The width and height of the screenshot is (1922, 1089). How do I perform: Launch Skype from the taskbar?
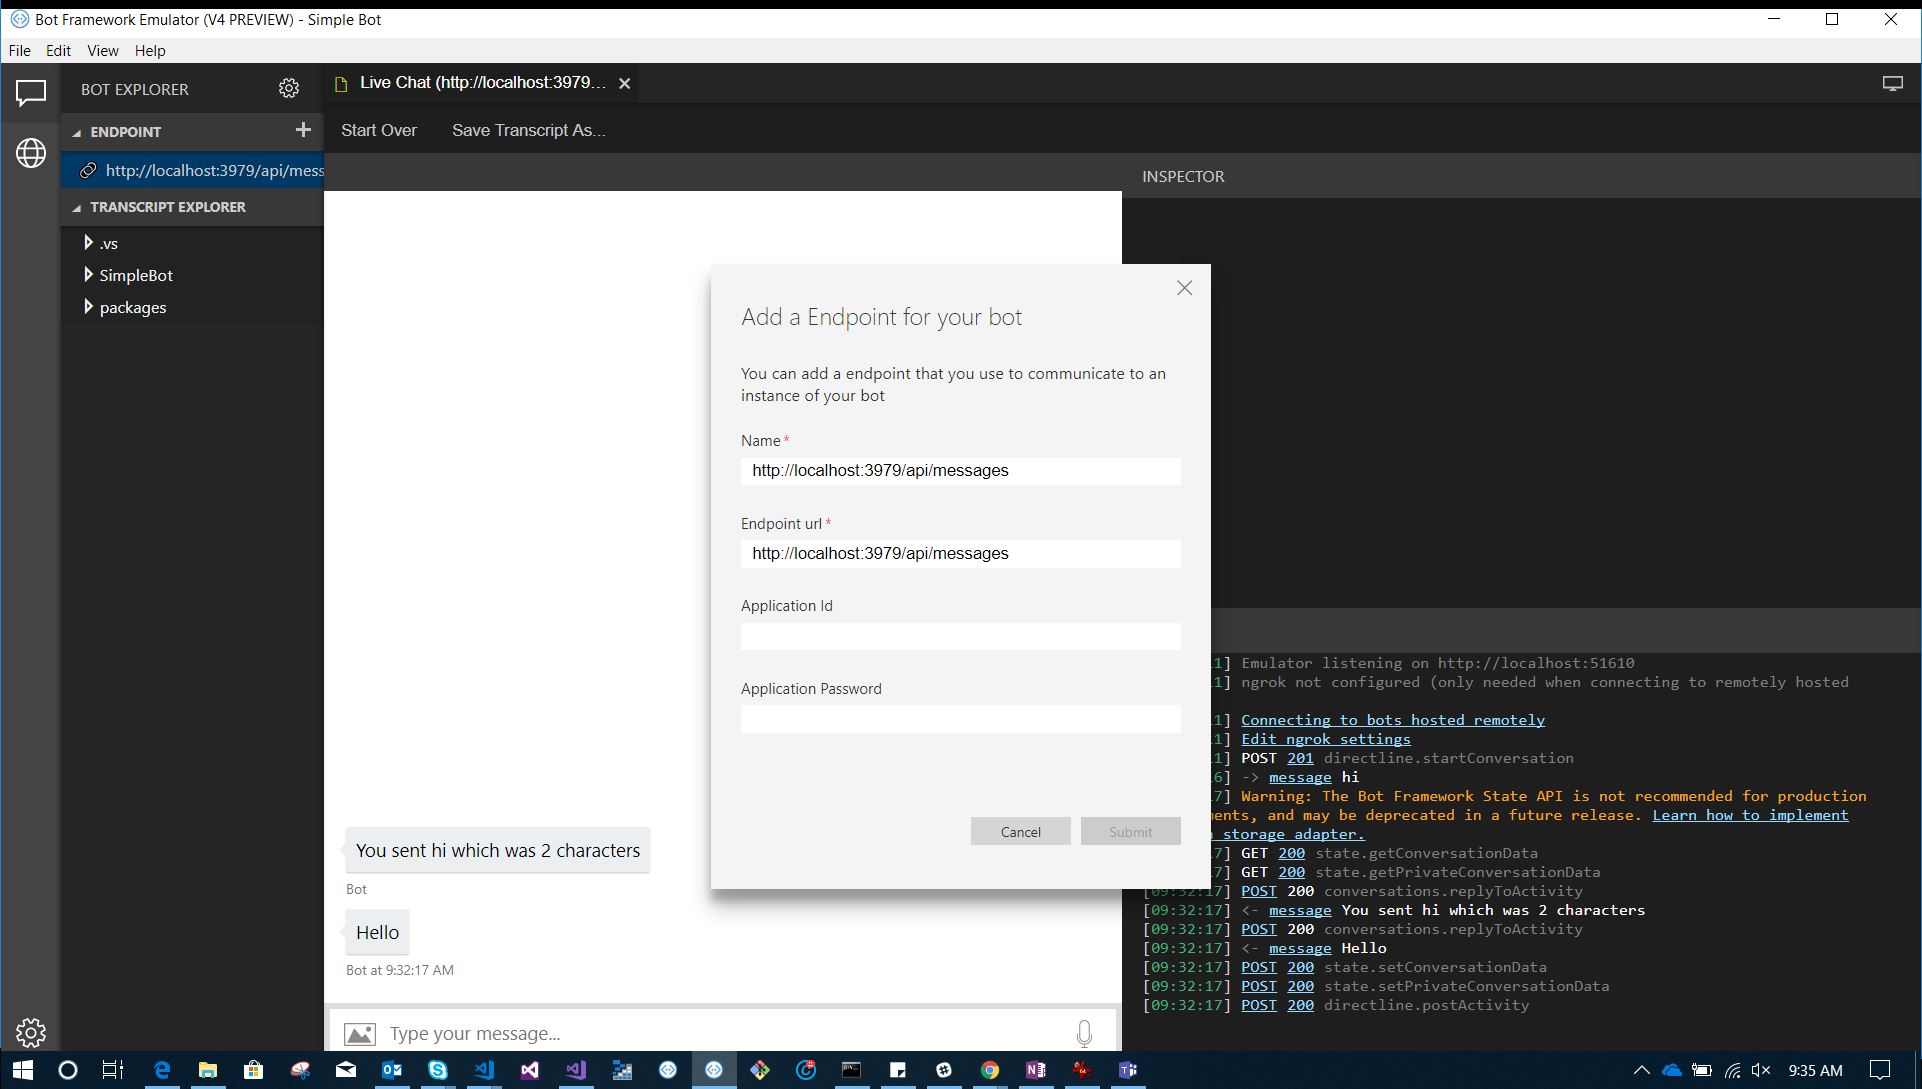438,1070
